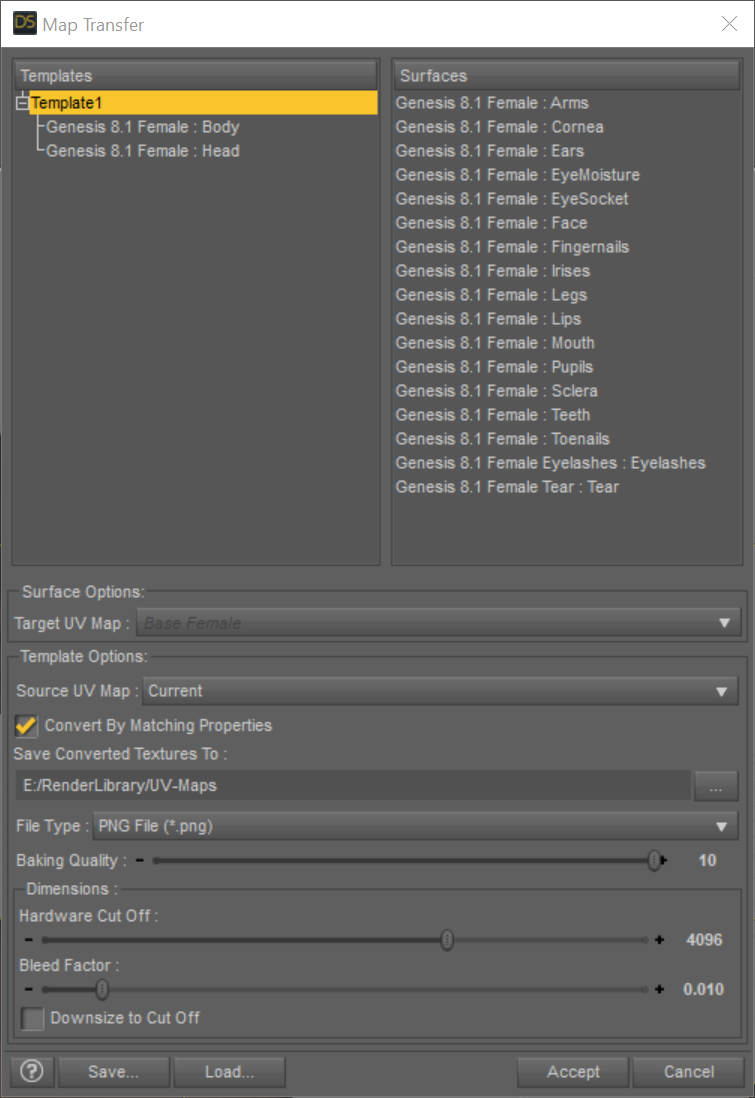The image size is (755, 1098).
Task: Select Genesis 8.1 Female : Cornea surface
Action: coord(499,127)
